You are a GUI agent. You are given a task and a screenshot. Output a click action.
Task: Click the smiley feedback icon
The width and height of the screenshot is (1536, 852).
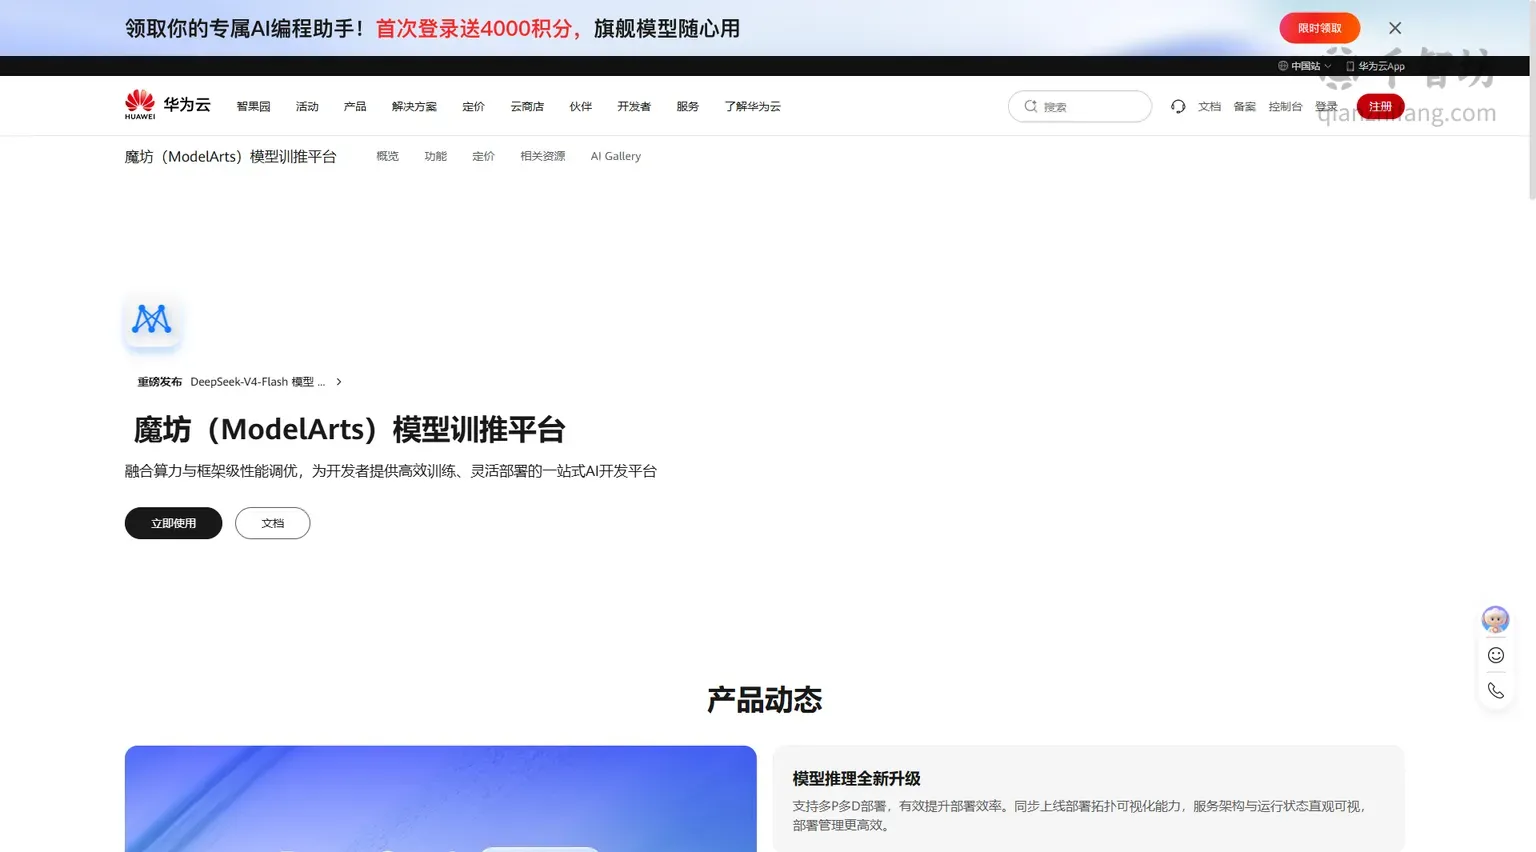(1496, 655)
